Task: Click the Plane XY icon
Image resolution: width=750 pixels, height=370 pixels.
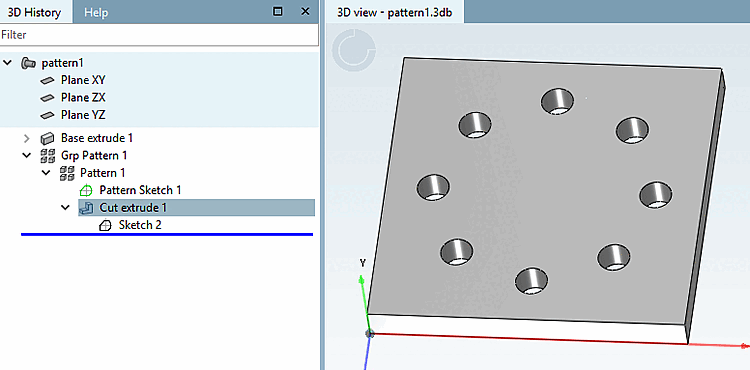Action: click(x=48, y=81)
